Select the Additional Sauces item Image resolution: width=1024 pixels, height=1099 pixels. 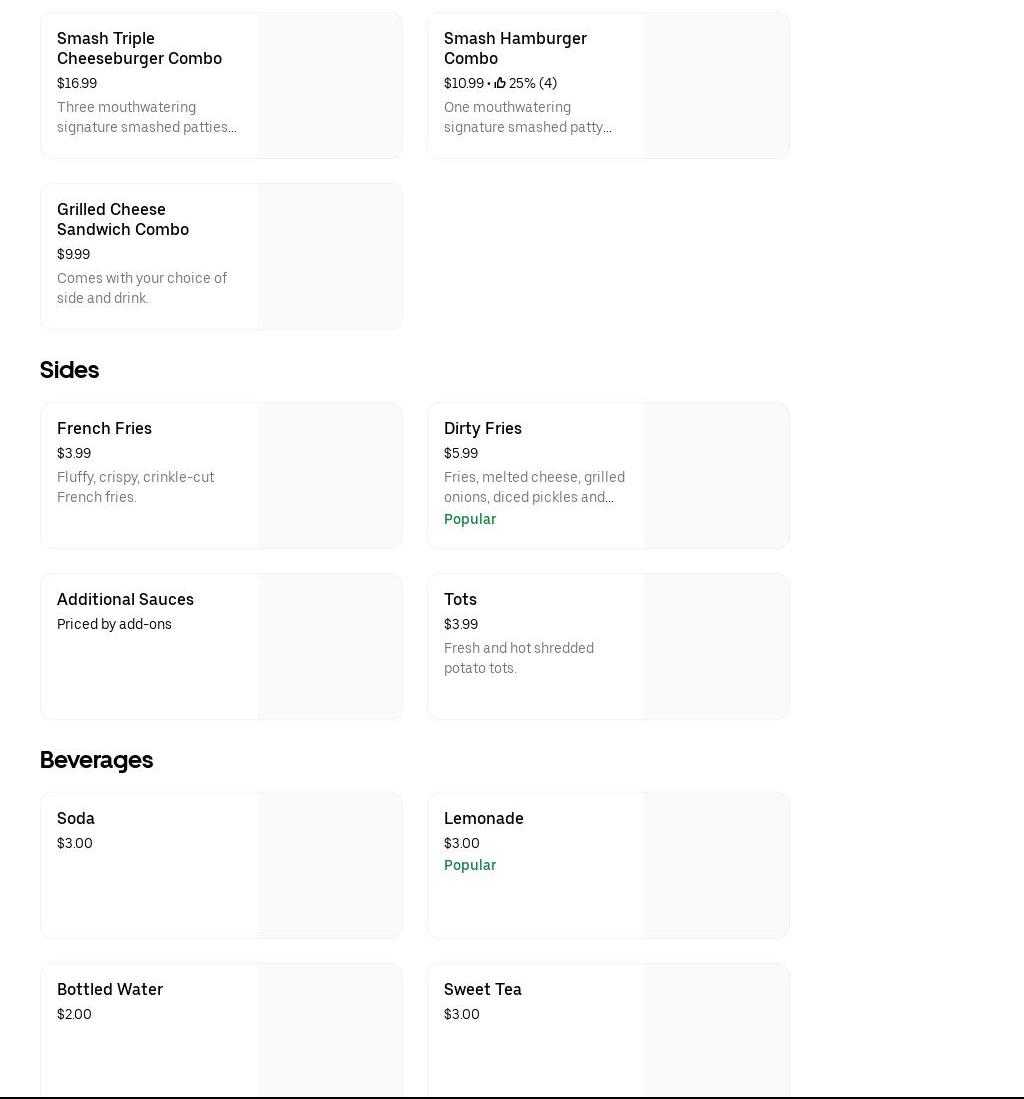click(x=125, y=599)
